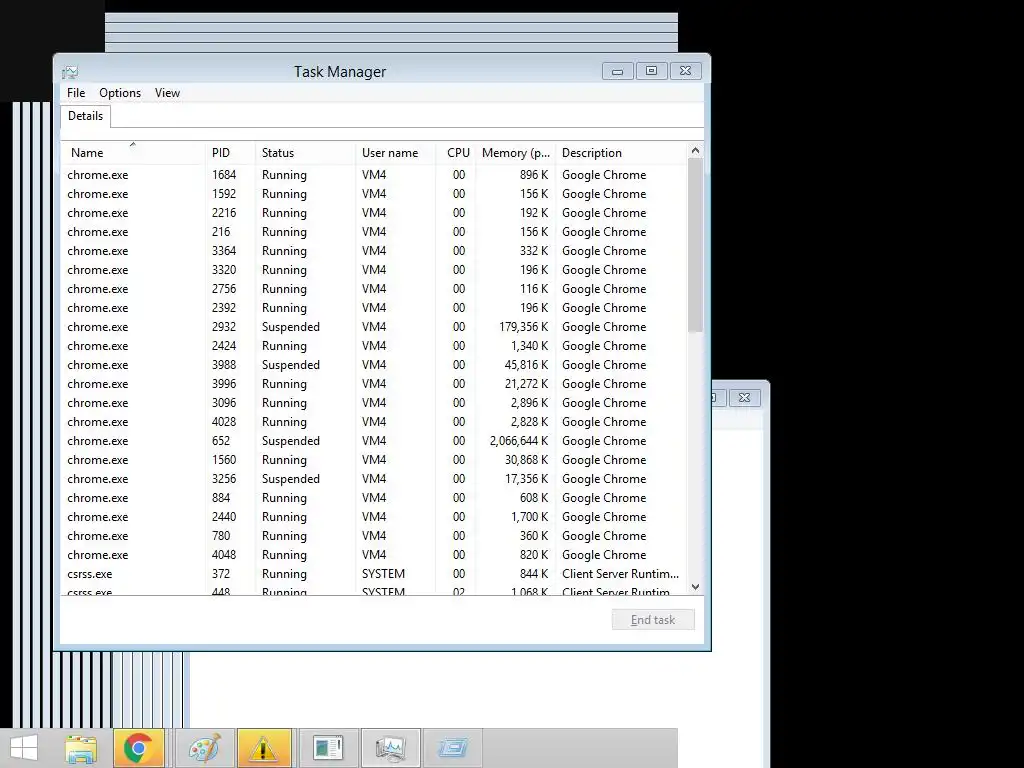Select the process with PID 2392
The image size is (1024, 768).
[374, 308]
